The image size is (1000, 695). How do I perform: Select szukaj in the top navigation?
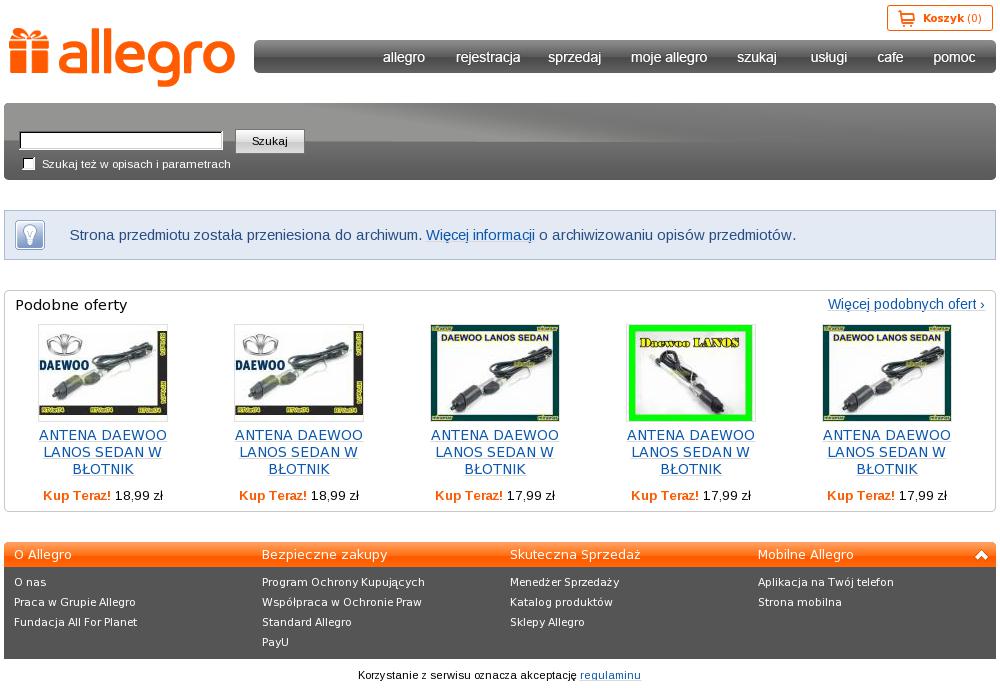point(756,57)
